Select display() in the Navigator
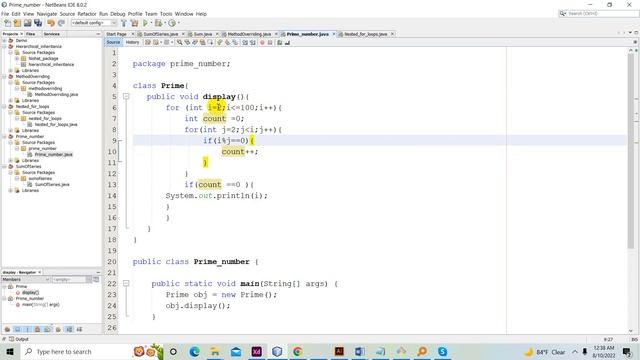The image size is (640, 360). [30, 293]
